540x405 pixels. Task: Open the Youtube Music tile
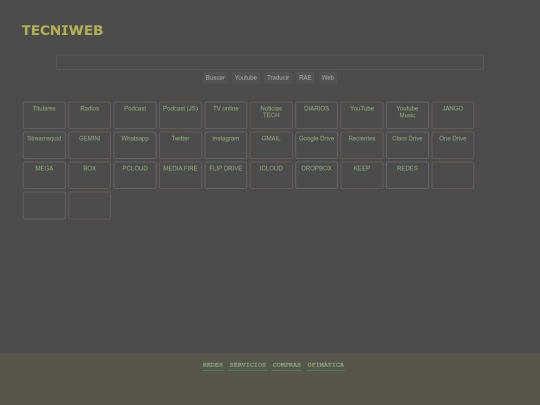[x=407, y=115]
